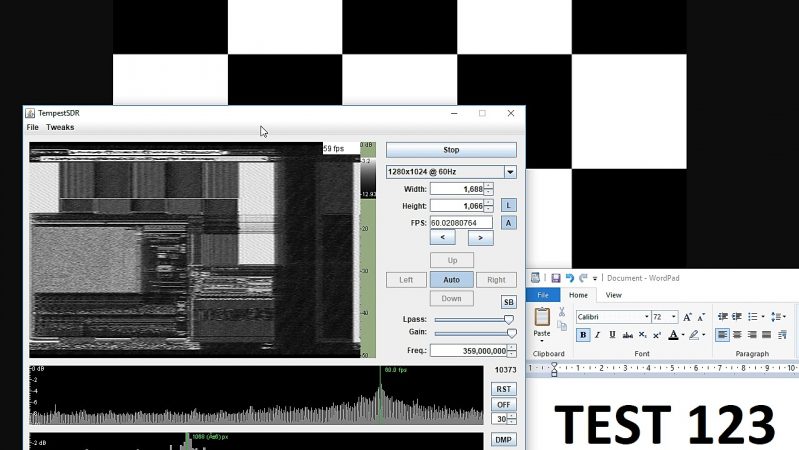Open the Calibri font family dropdown
Image resolution: width=799 pixels, height=450 pixels.
point(645,317)
